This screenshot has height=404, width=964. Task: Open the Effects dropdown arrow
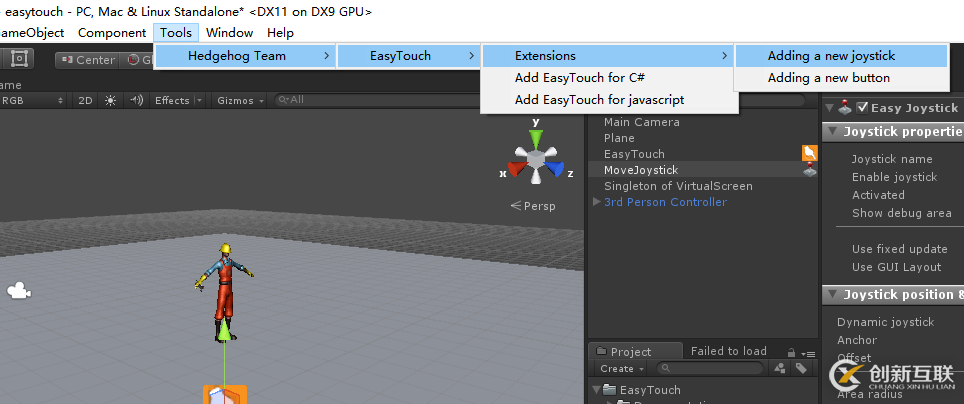[x=199, y=100]
